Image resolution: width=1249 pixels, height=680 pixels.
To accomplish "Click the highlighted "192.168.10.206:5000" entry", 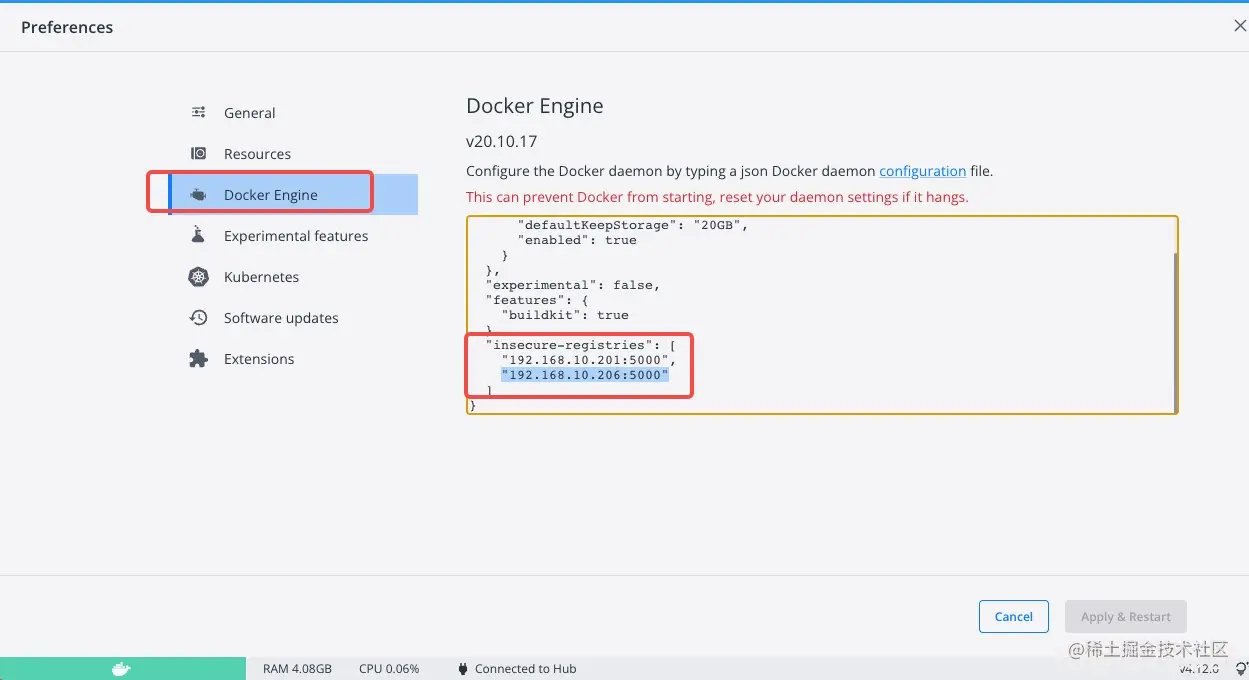I will (584, 375).
